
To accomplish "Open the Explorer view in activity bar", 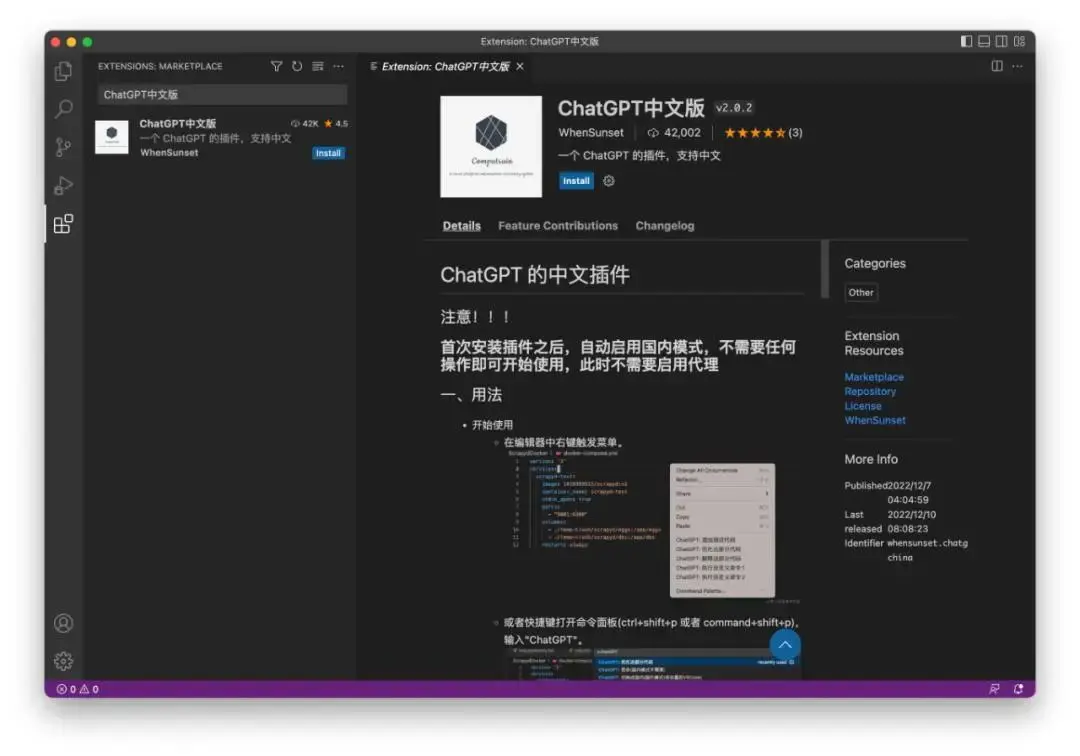I will pyautogui.click(x=63, y=70).
